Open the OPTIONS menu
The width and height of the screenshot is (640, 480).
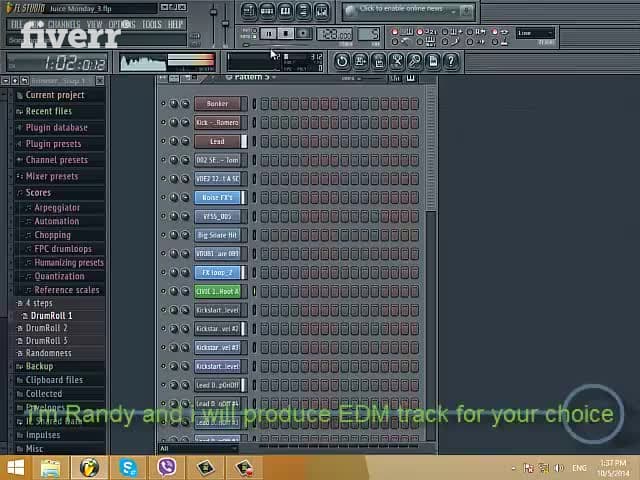point(122,24)
